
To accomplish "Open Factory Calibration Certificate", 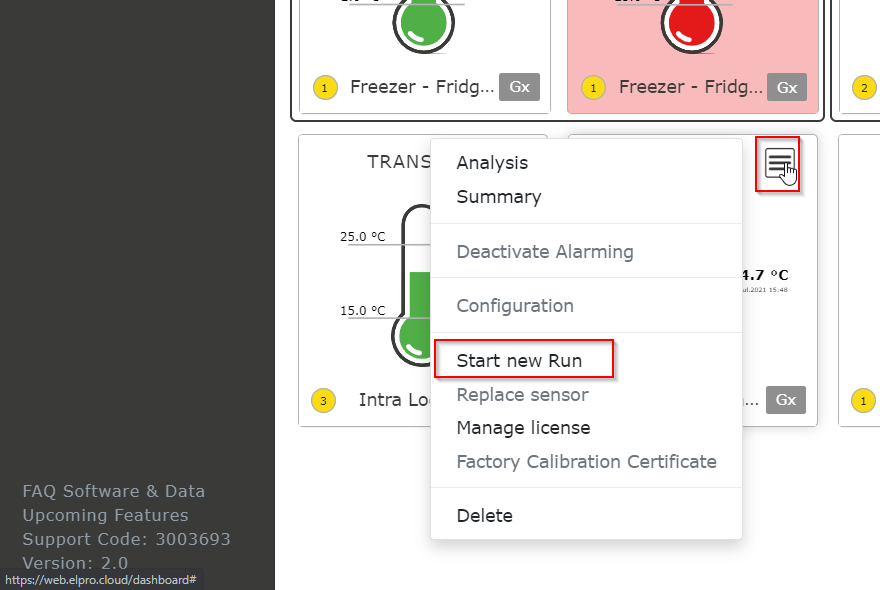I will [586, 462].
